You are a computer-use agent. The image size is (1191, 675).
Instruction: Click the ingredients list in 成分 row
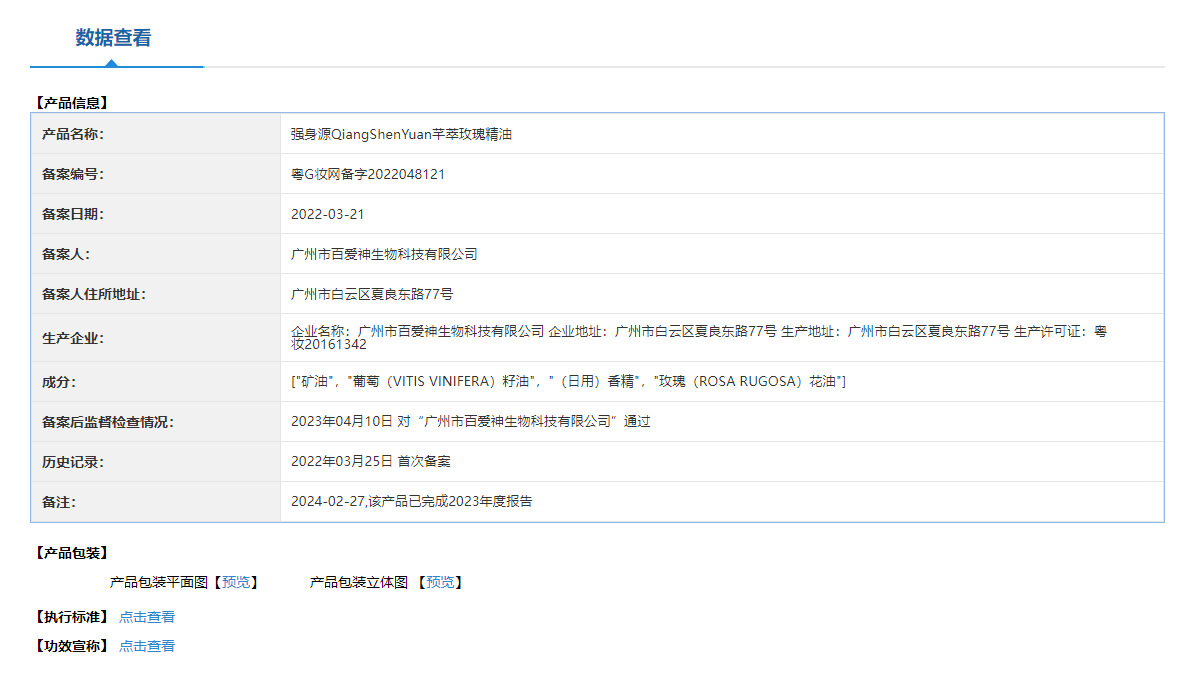click(568, 382)
